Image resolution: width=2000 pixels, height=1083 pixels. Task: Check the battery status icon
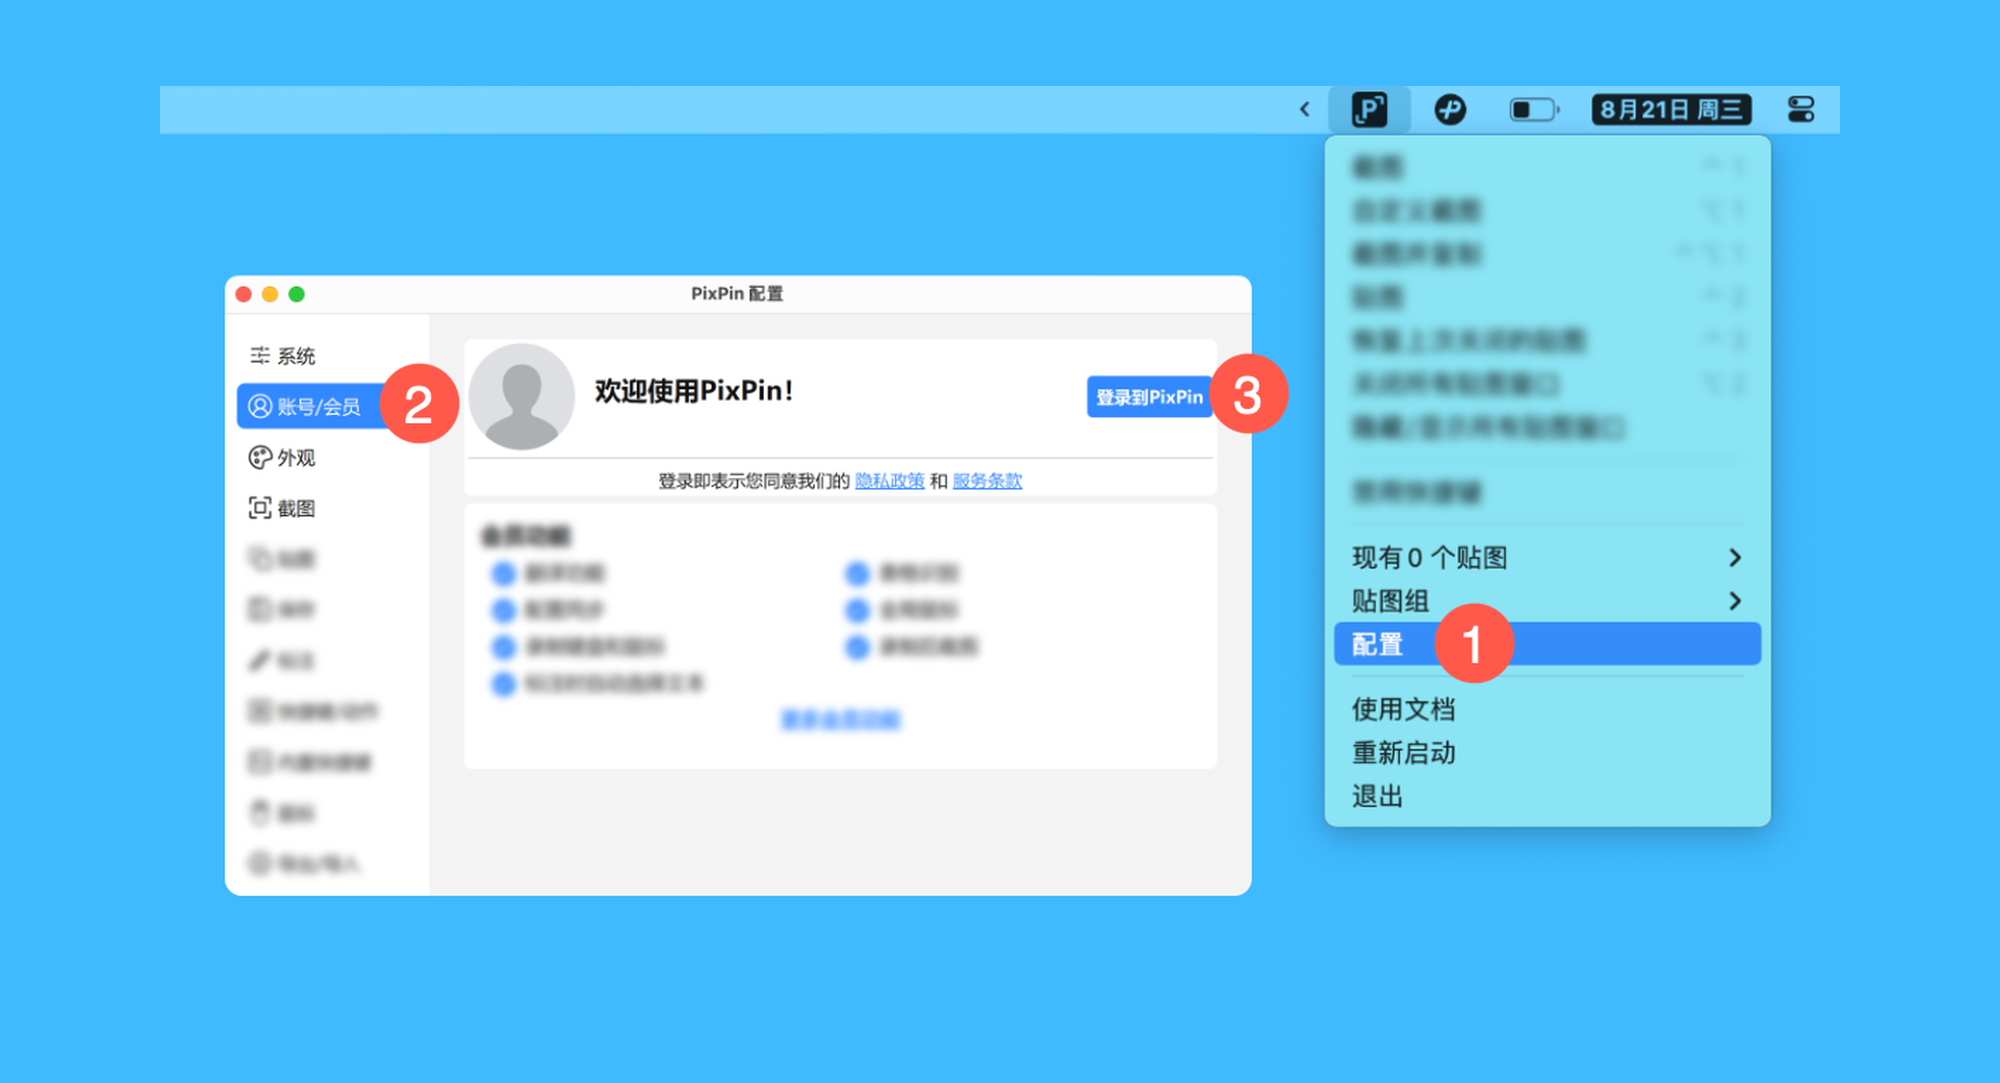tap(1533, 109)
